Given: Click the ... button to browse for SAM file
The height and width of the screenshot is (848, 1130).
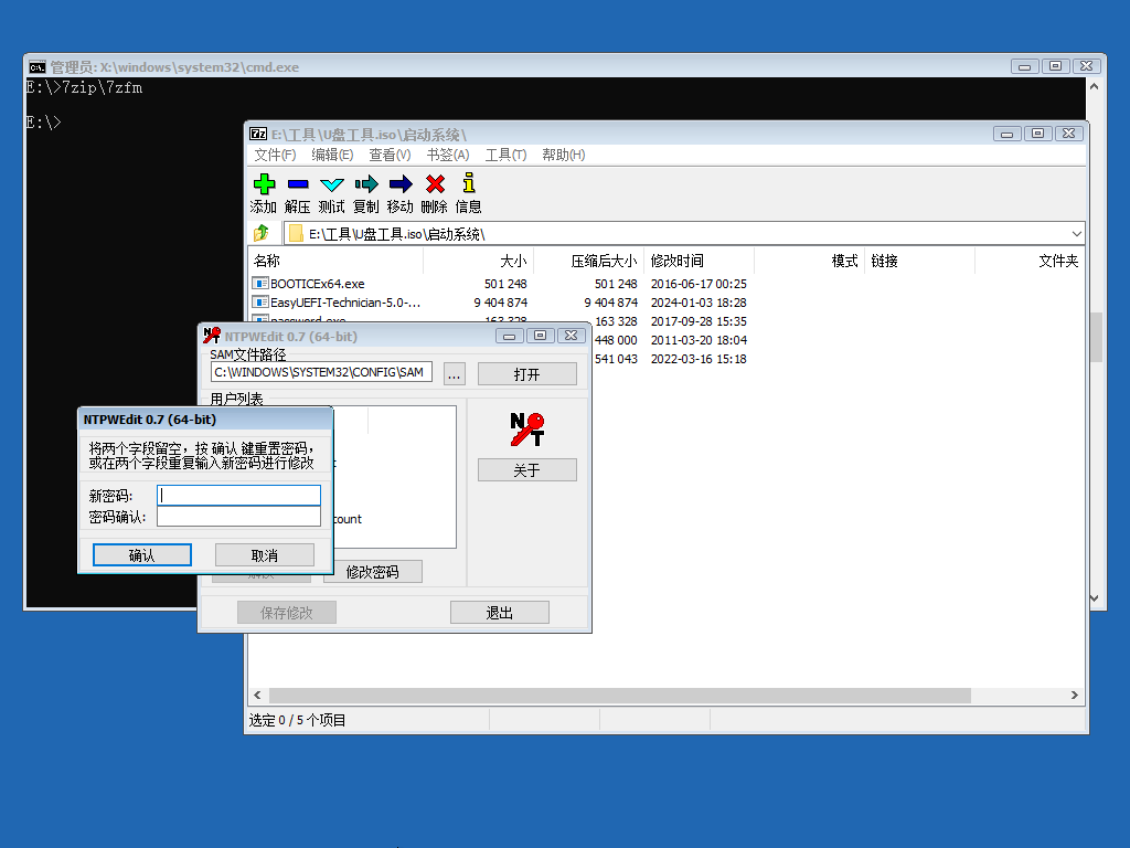Looking at the screenshot, I should (454, 373).
